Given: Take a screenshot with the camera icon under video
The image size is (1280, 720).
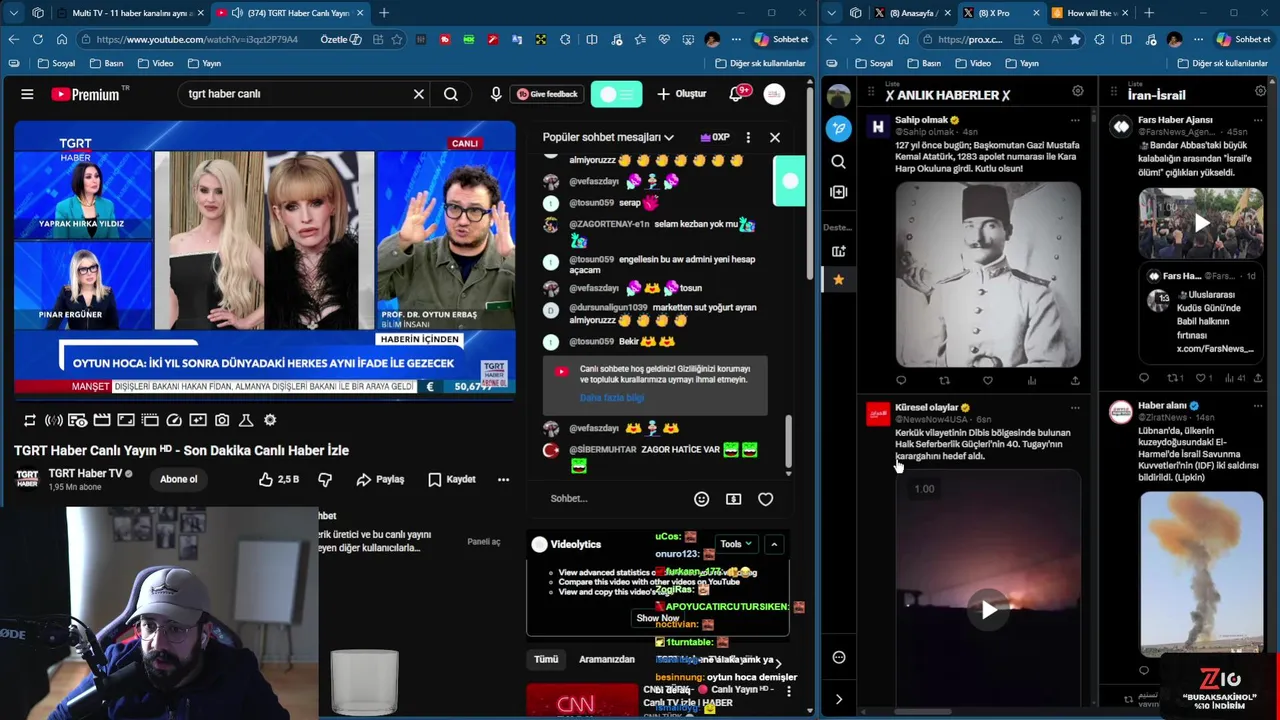Looking at the screenshot, I should (x=222, y=421).
